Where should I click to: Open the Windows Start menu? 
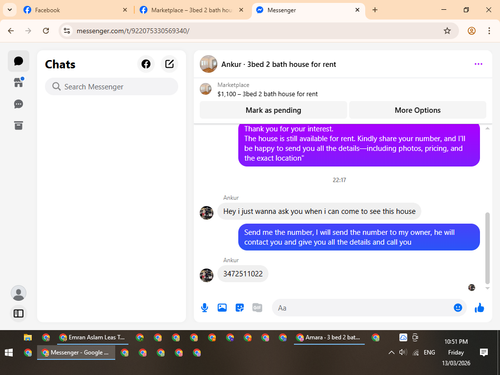9,353
